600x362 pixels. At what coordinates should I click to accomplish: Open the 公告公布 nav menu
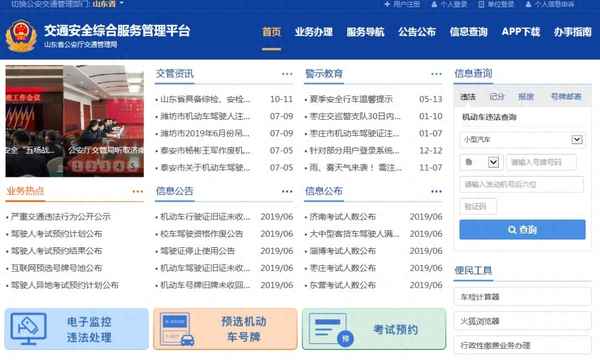pos(417,32)
